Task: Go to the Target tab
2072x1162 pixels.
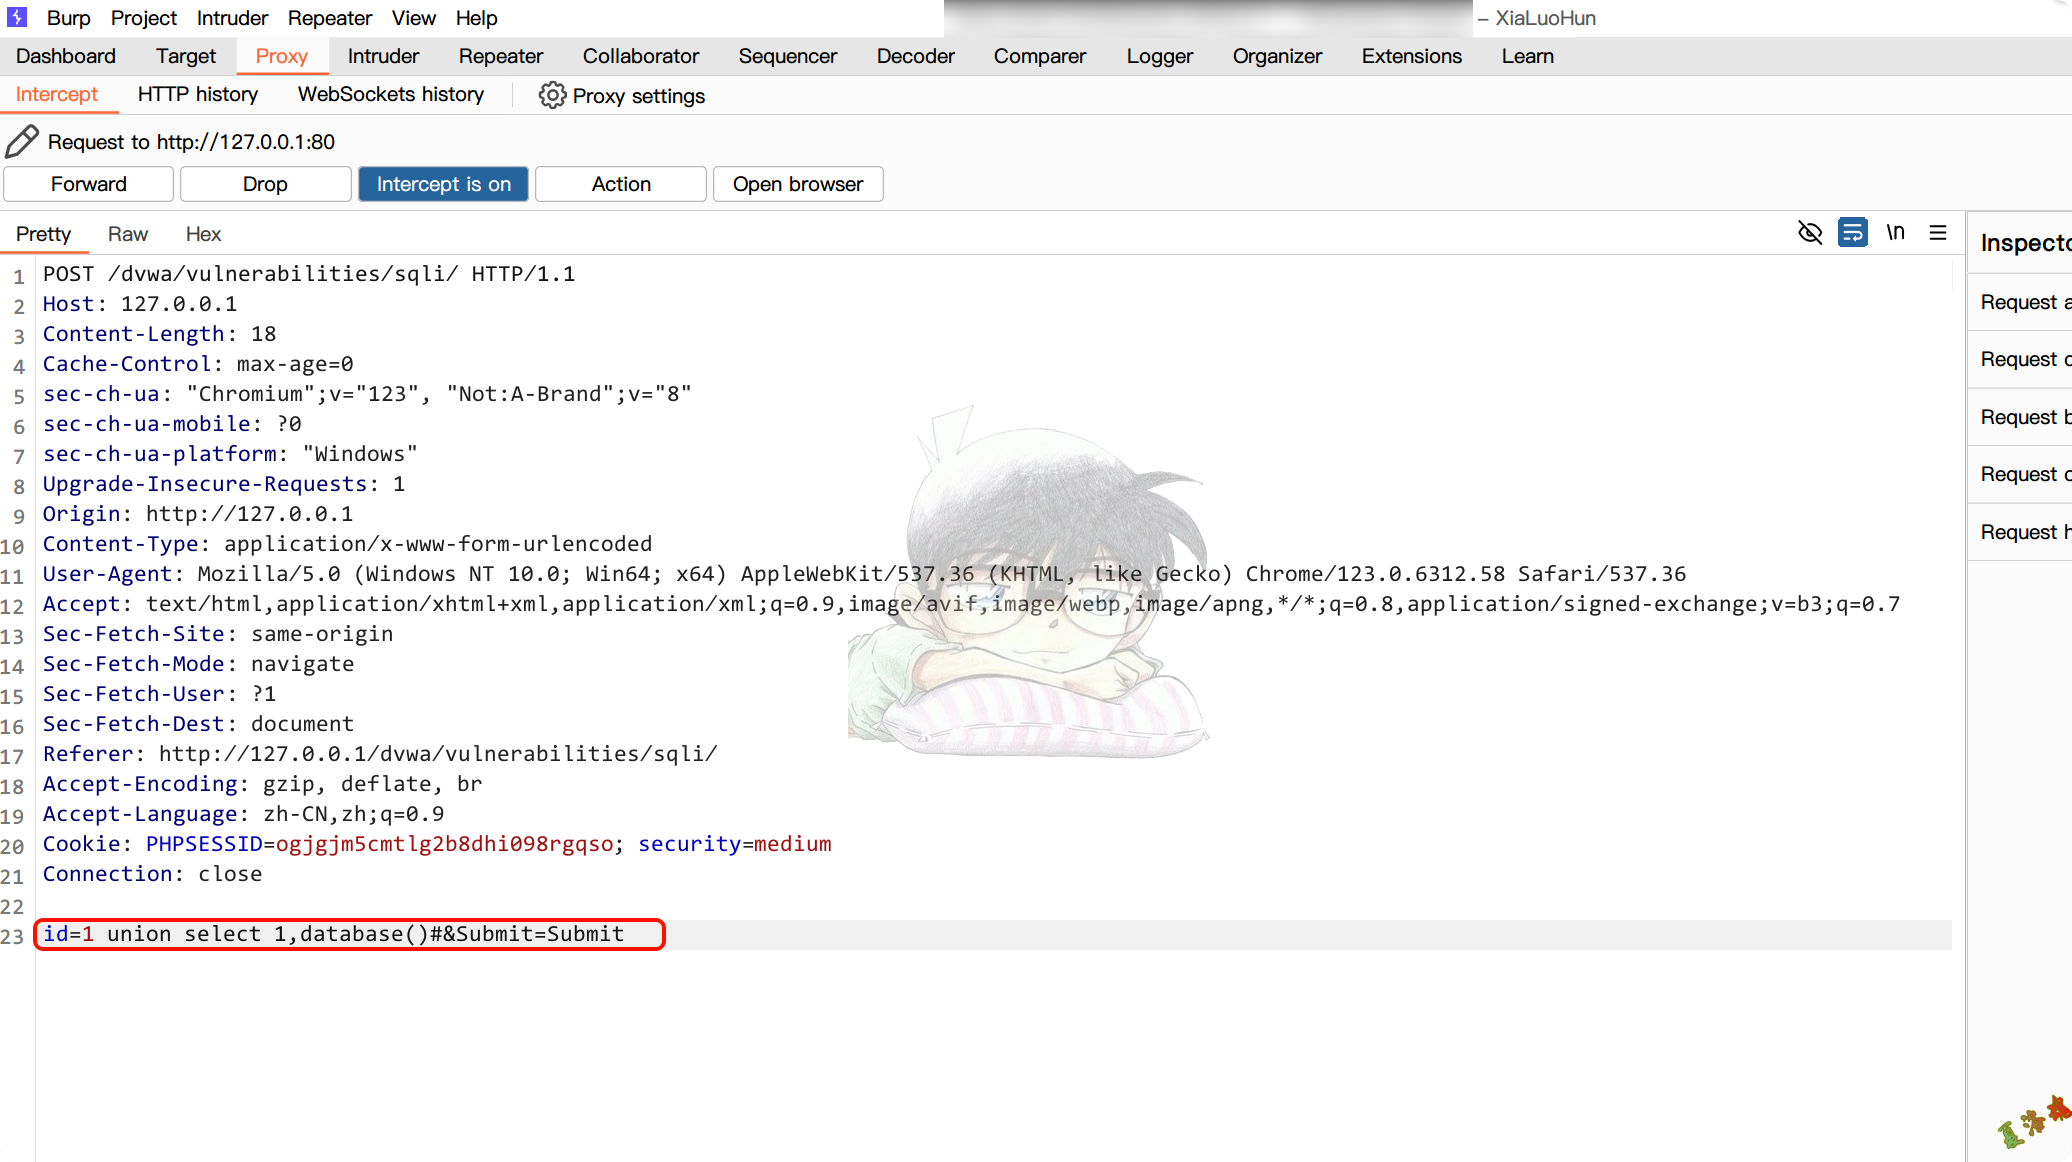Action: coord(186,56)
